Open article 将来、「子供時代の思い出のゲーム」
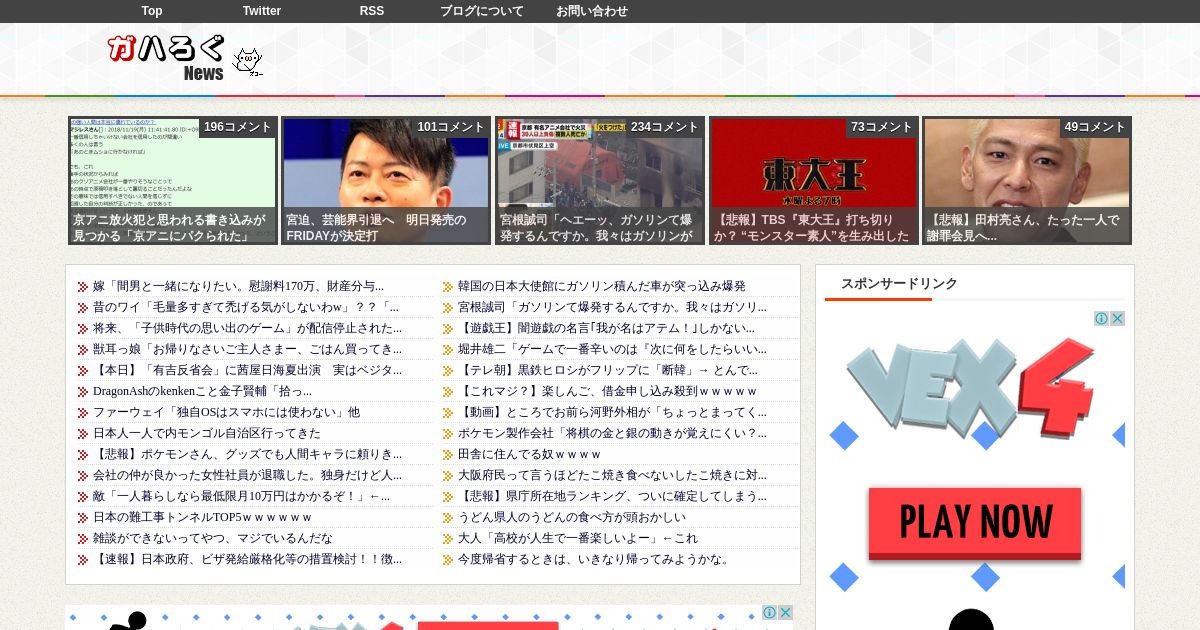 click(x=247, y=328)
